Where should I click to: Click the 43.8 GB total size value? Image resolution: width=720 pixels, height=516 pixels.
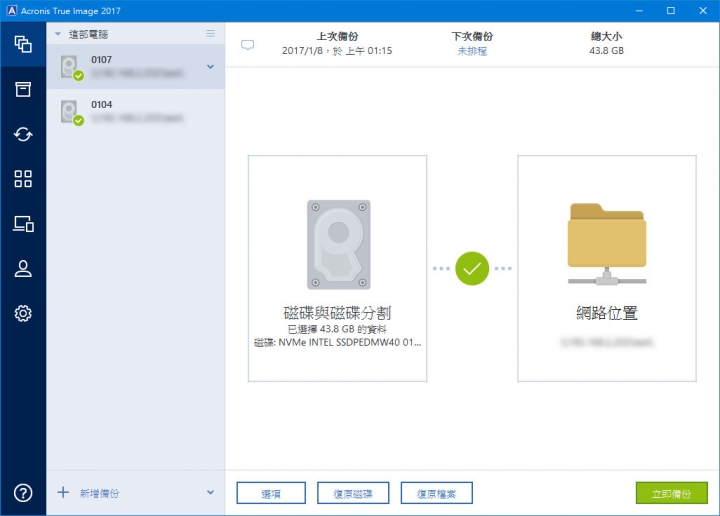pyautogui.click(x=607, y=51)
